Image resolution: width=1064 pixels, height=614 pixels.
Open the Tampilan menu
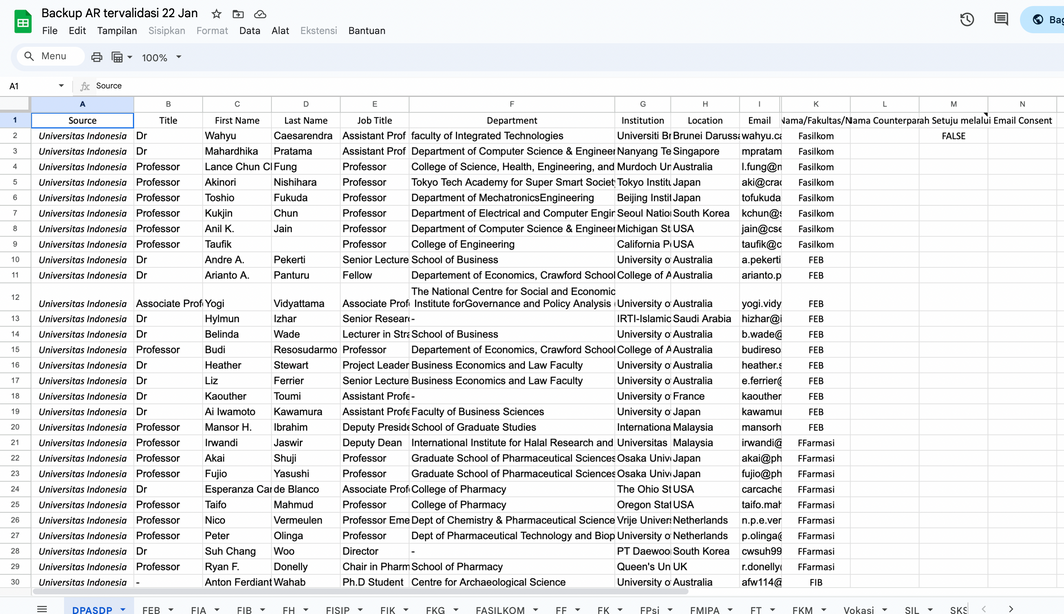pos(117,31)
